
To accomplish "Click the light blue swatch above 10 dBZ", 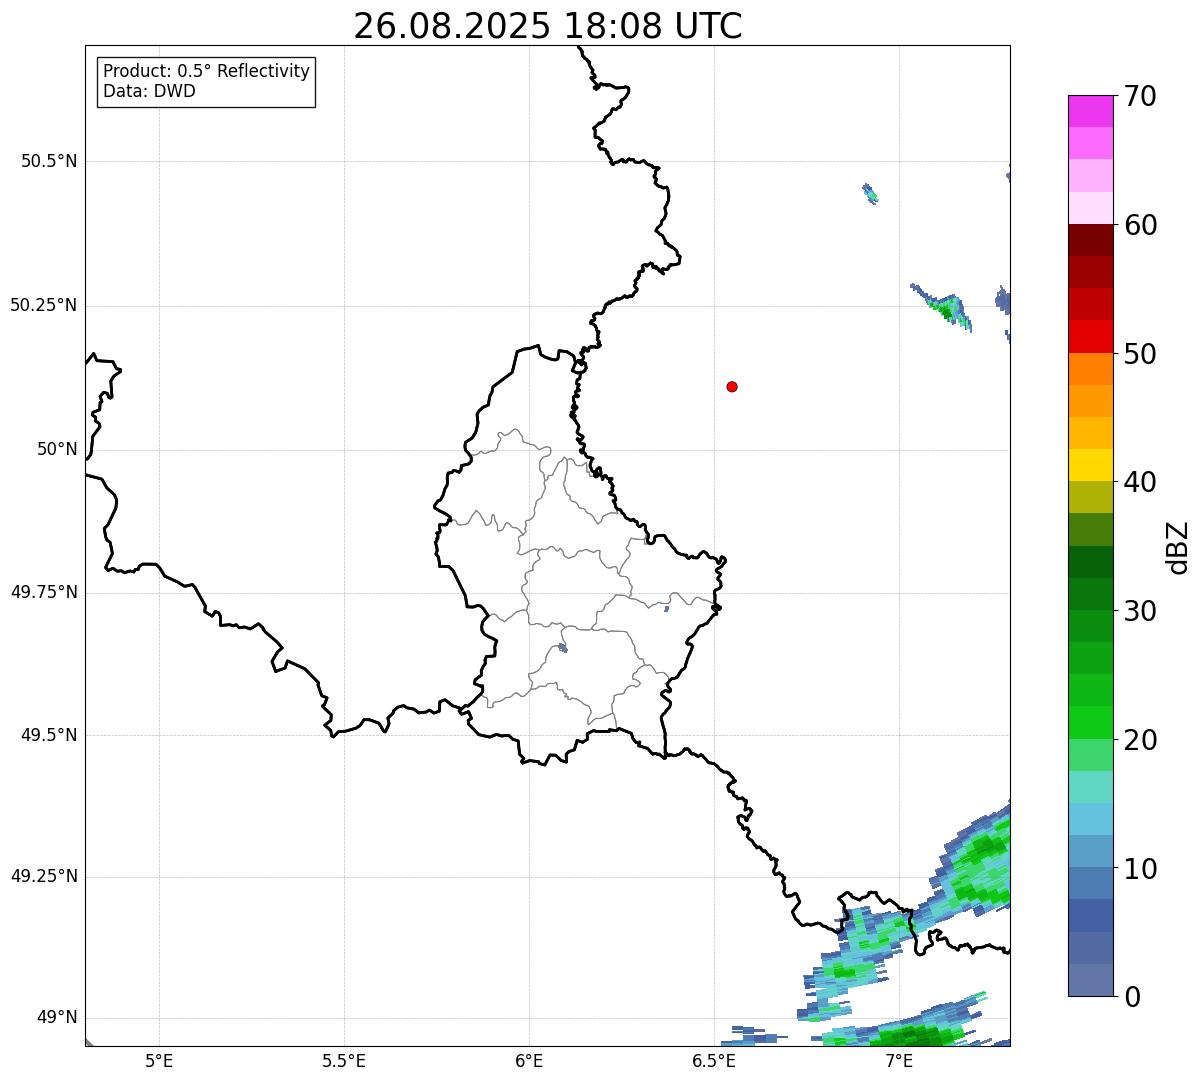I will [1090, 818].
